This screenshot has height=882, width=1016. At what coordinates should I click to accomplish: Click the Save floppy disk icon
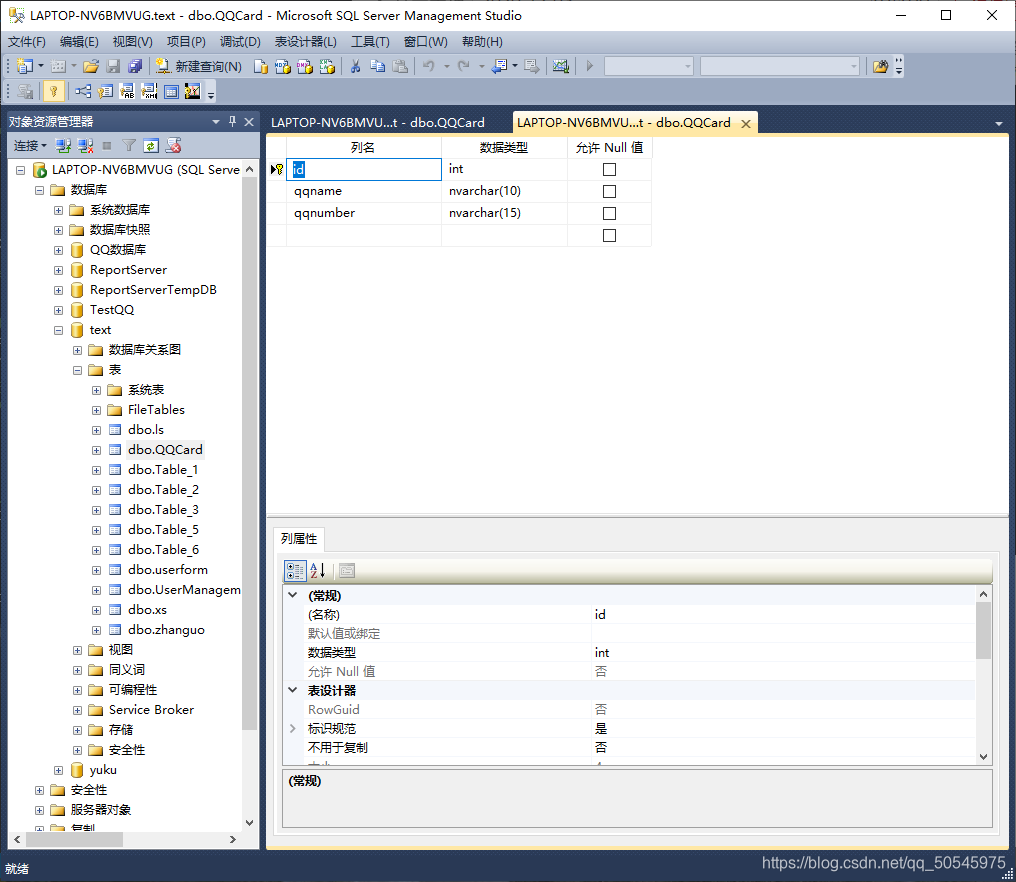tap(113, 66)
